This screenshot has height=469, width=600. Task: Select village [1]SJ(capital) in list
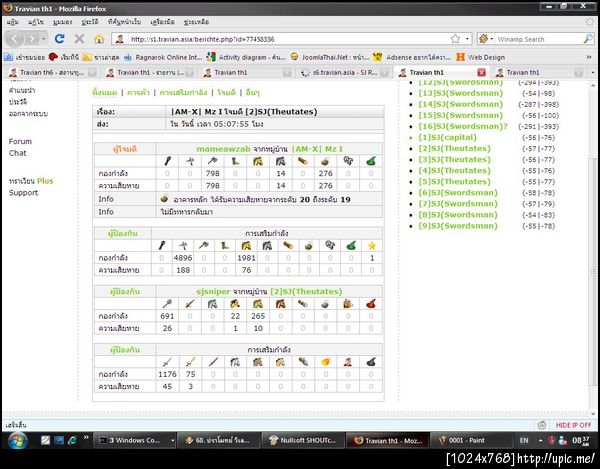coord(447,137)
